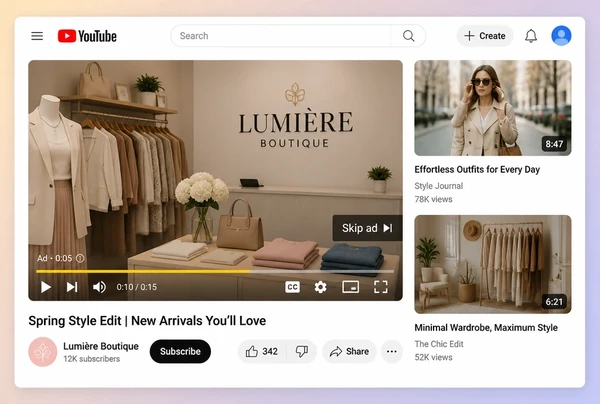Share this video
The image size is (600, 404).
349,351
